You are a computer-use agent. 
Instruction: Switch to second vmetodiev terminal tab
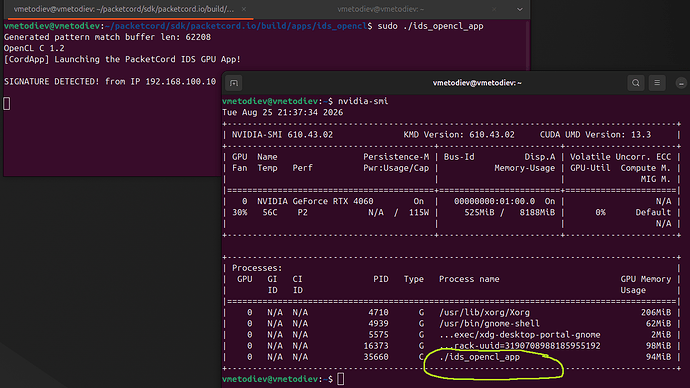point(381,9)
